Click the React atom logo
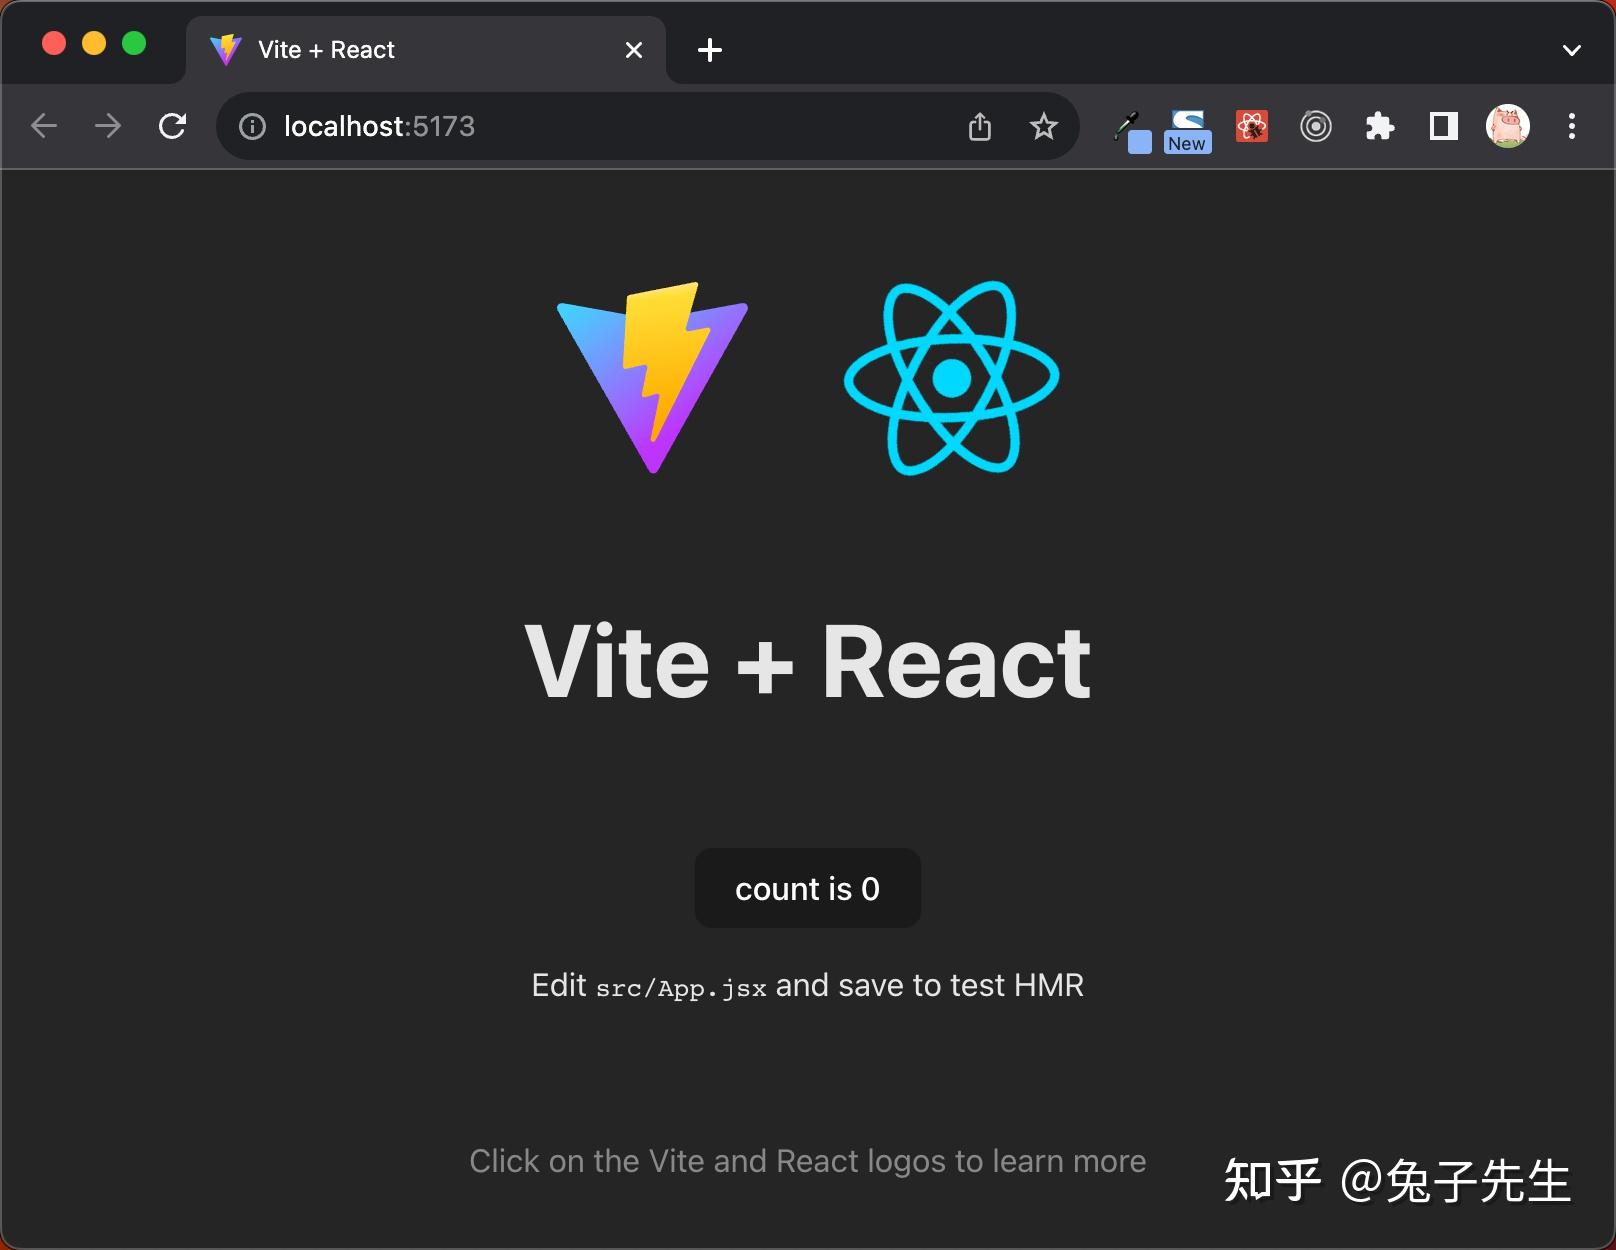The height and width of the screenshot is (1250, 1616). click(x=951, y=378)
